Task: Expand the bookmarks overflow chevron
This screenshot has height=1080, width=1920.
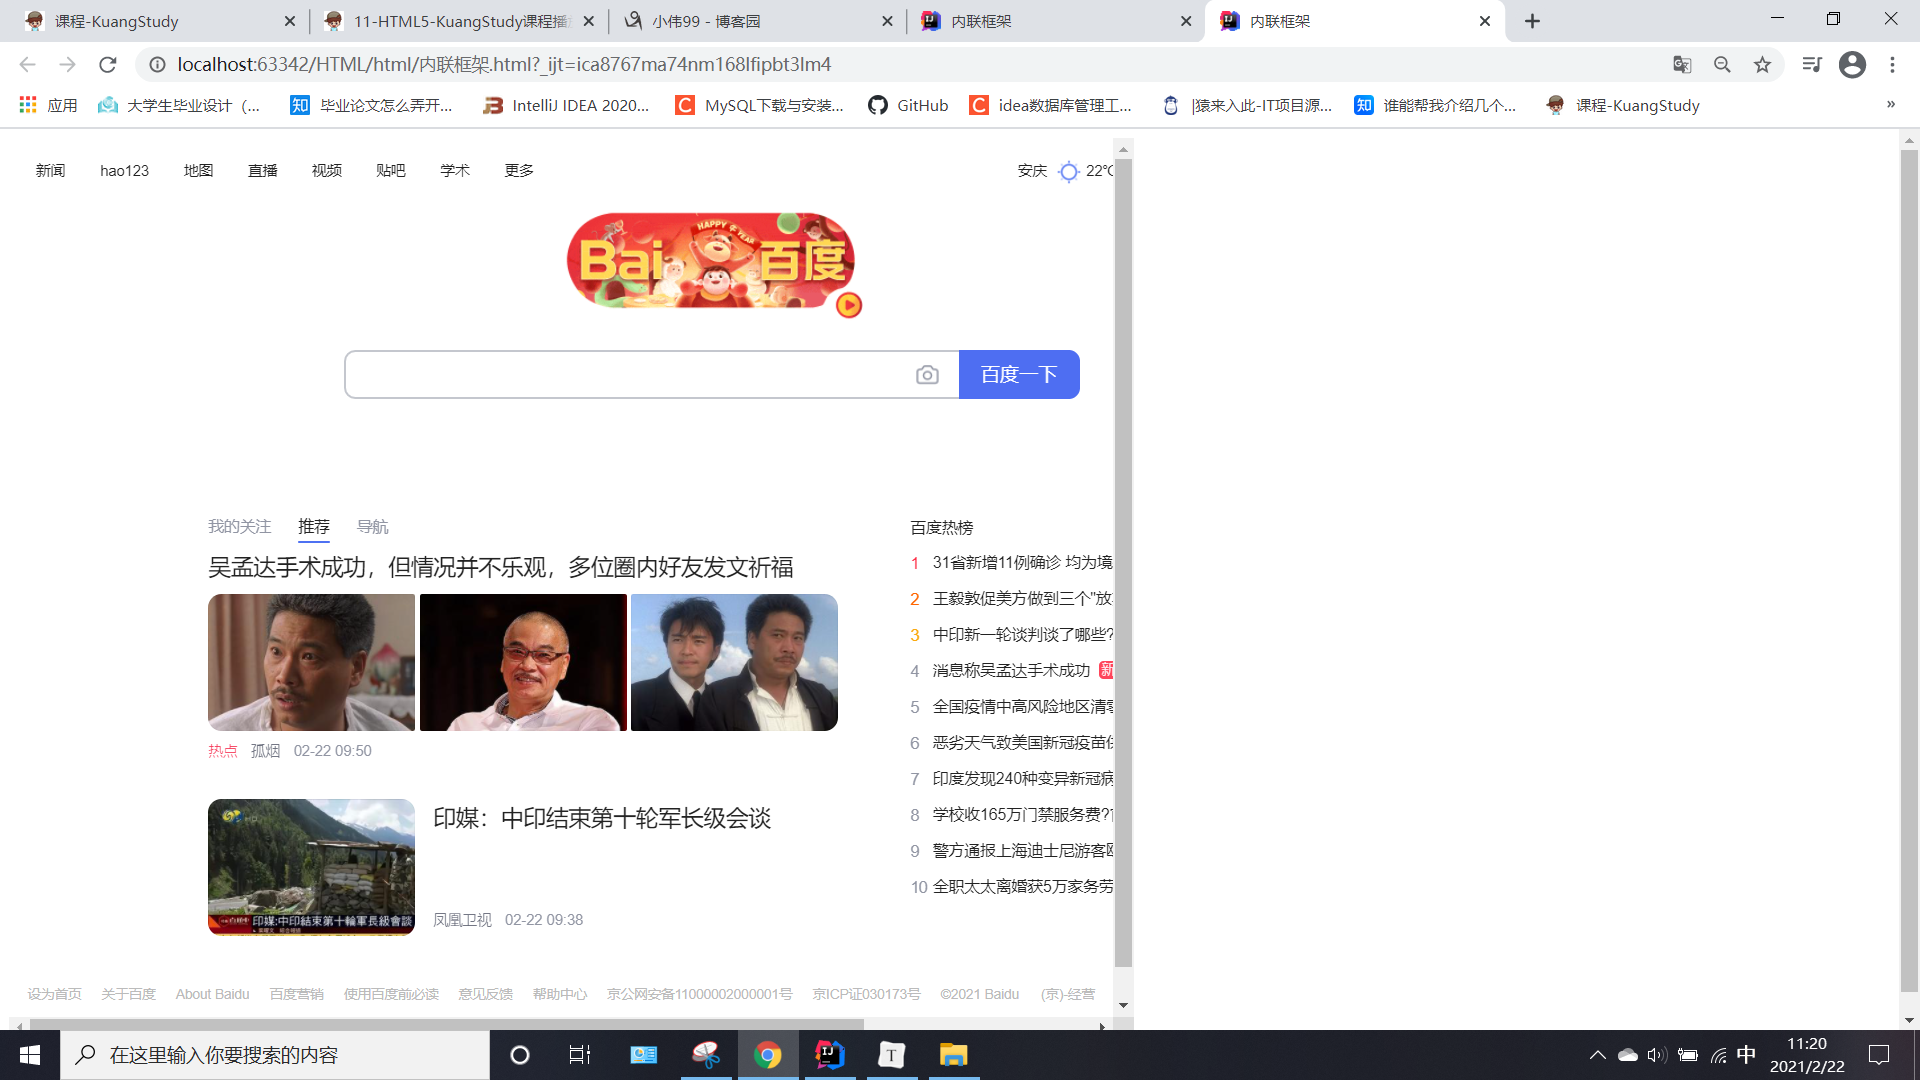Action: tap(1890, 105)
